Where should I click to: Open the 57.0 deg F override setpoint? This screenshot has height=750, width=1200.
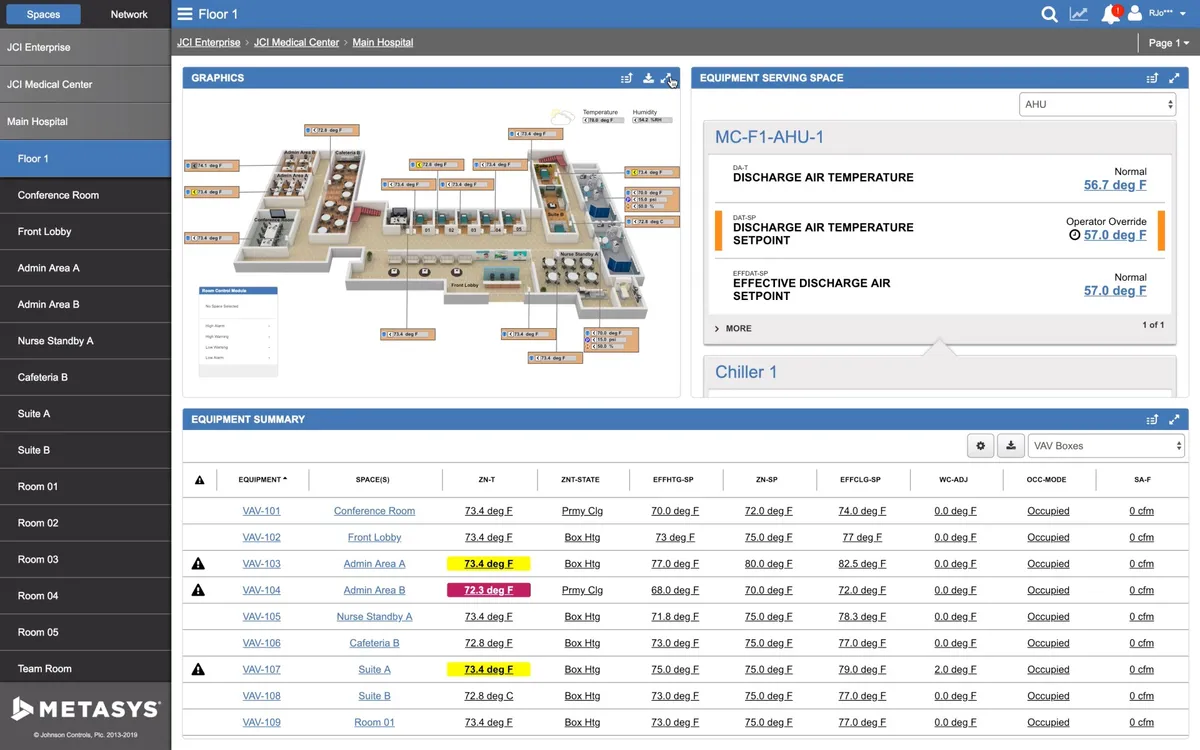pos(1115,235)
